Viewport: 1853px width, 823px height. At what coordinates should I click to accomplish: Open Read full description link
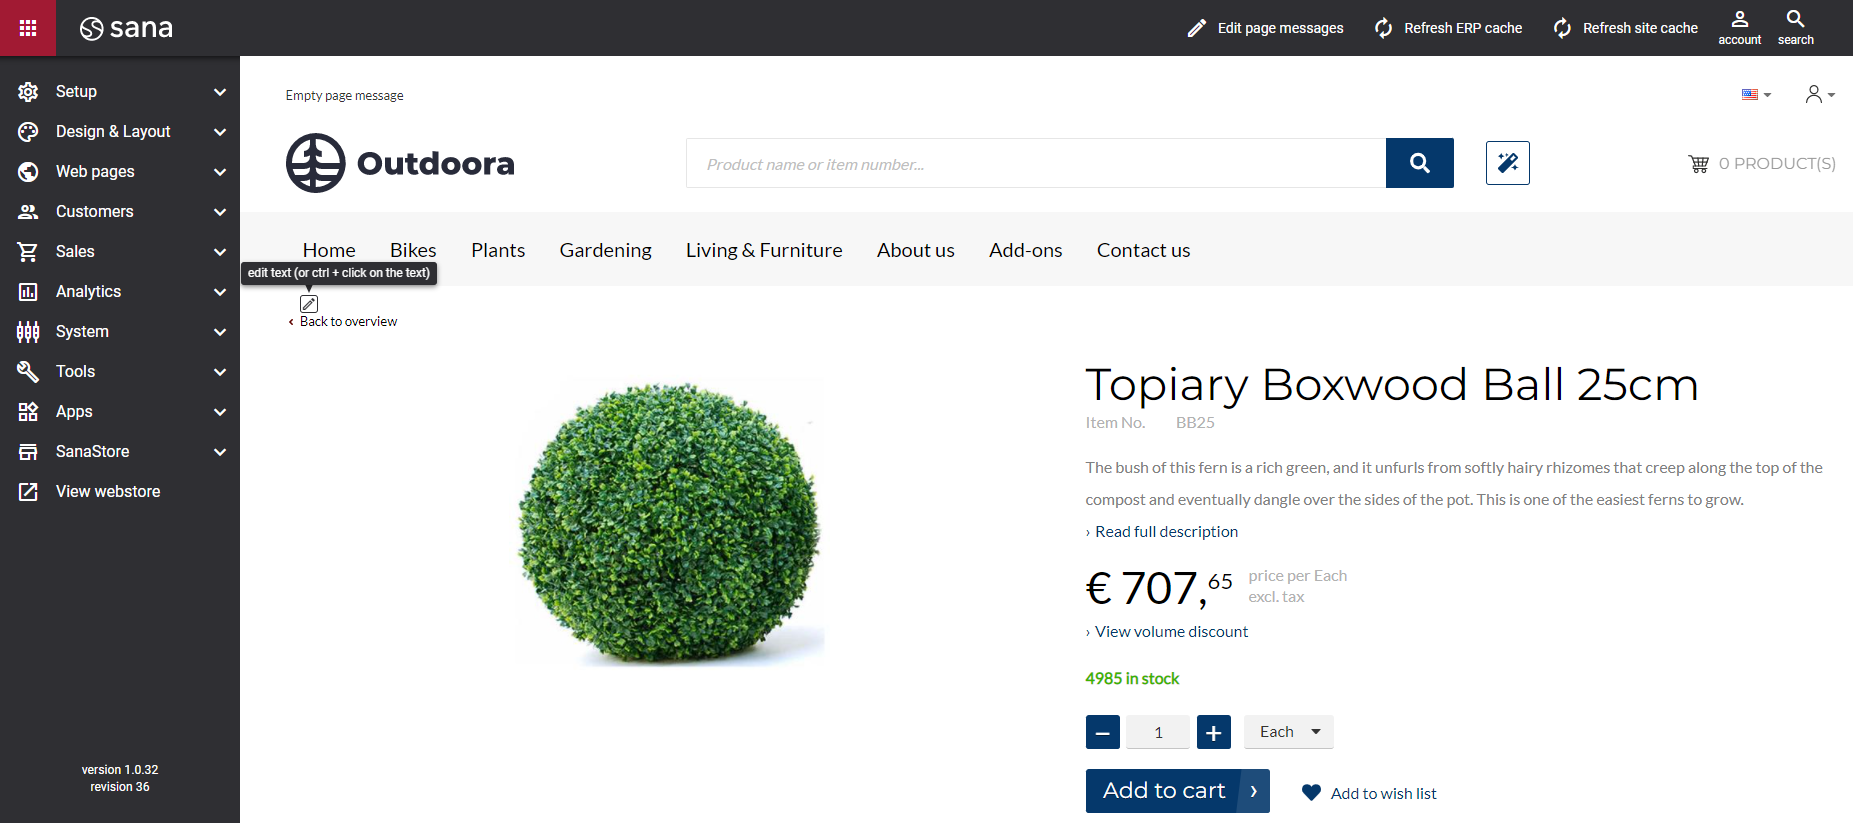(1166, 532)
